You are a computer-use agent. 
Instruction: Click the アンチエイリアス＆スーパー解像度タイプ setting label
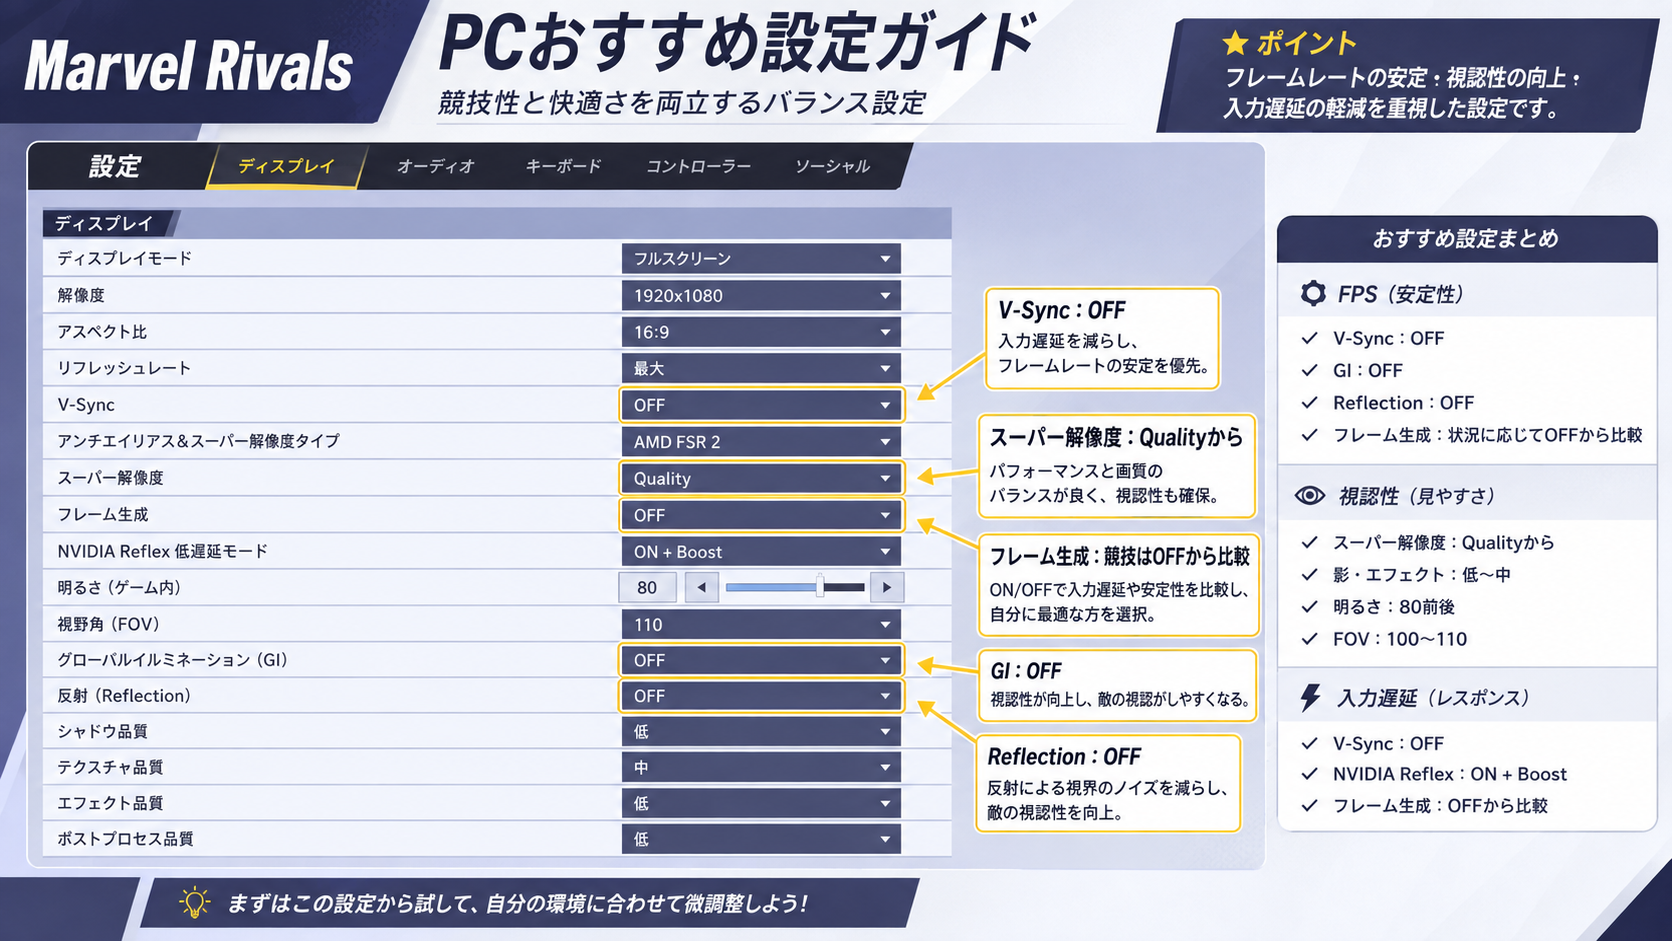click(x=198, y=441)
